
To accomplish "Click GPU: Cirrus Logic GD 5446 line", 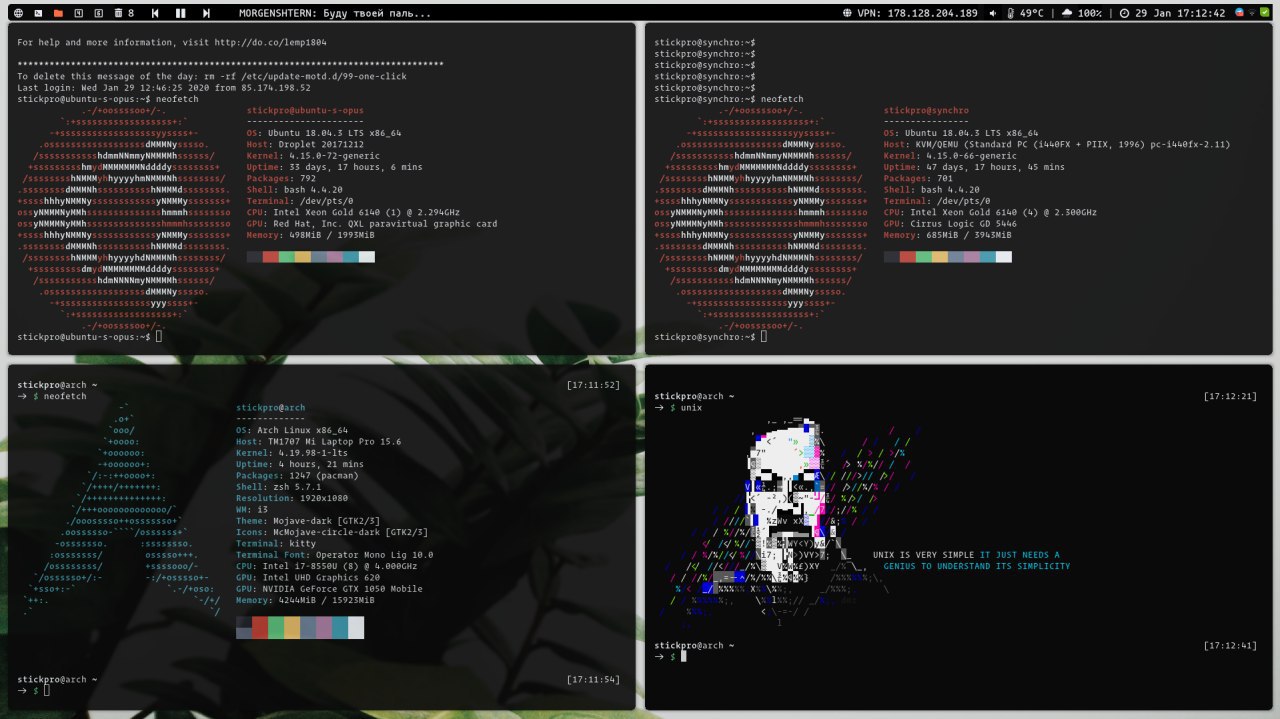I will pos(950,223).
